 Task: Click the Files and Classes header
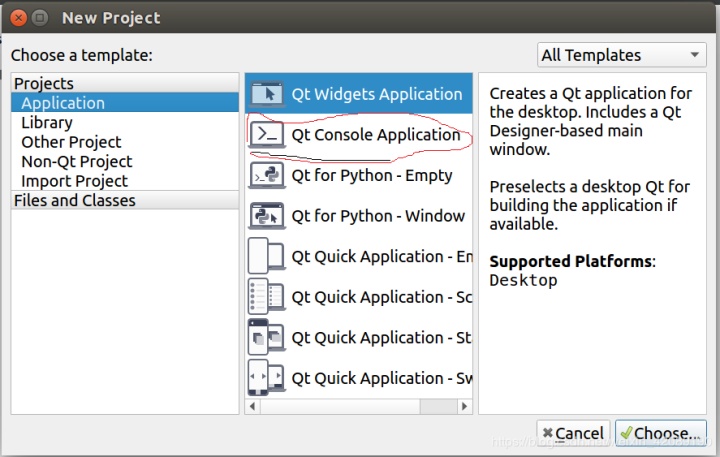125,200
